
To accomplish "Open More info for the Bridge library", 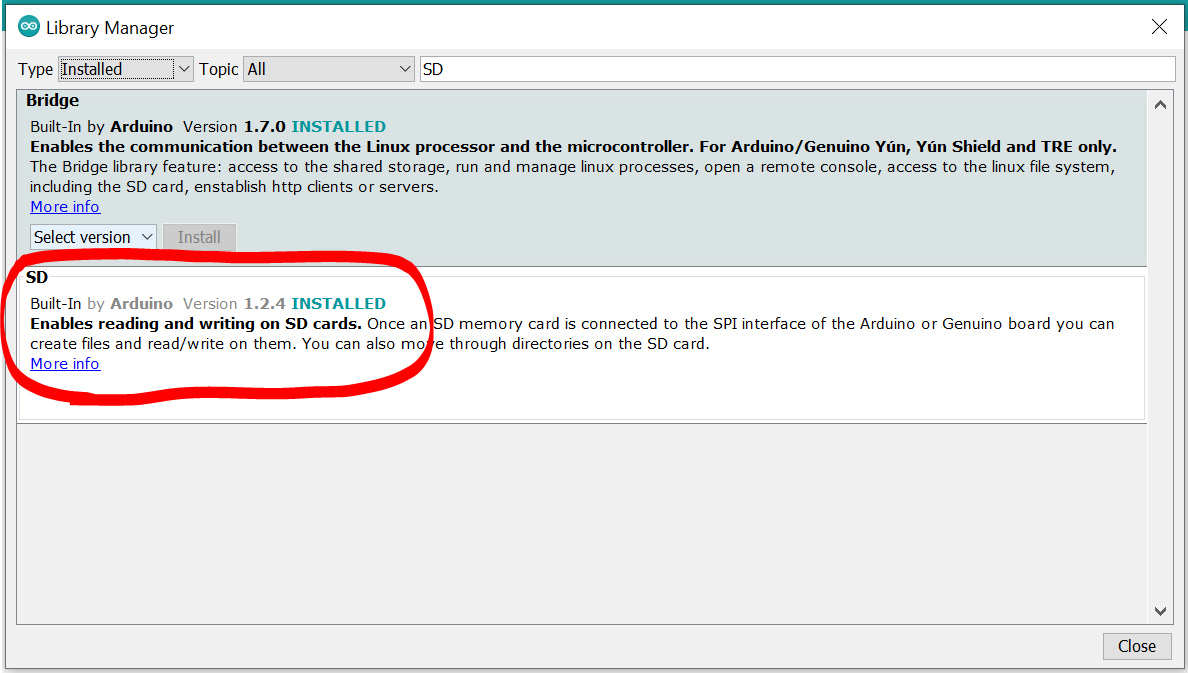I will (64, 206).
